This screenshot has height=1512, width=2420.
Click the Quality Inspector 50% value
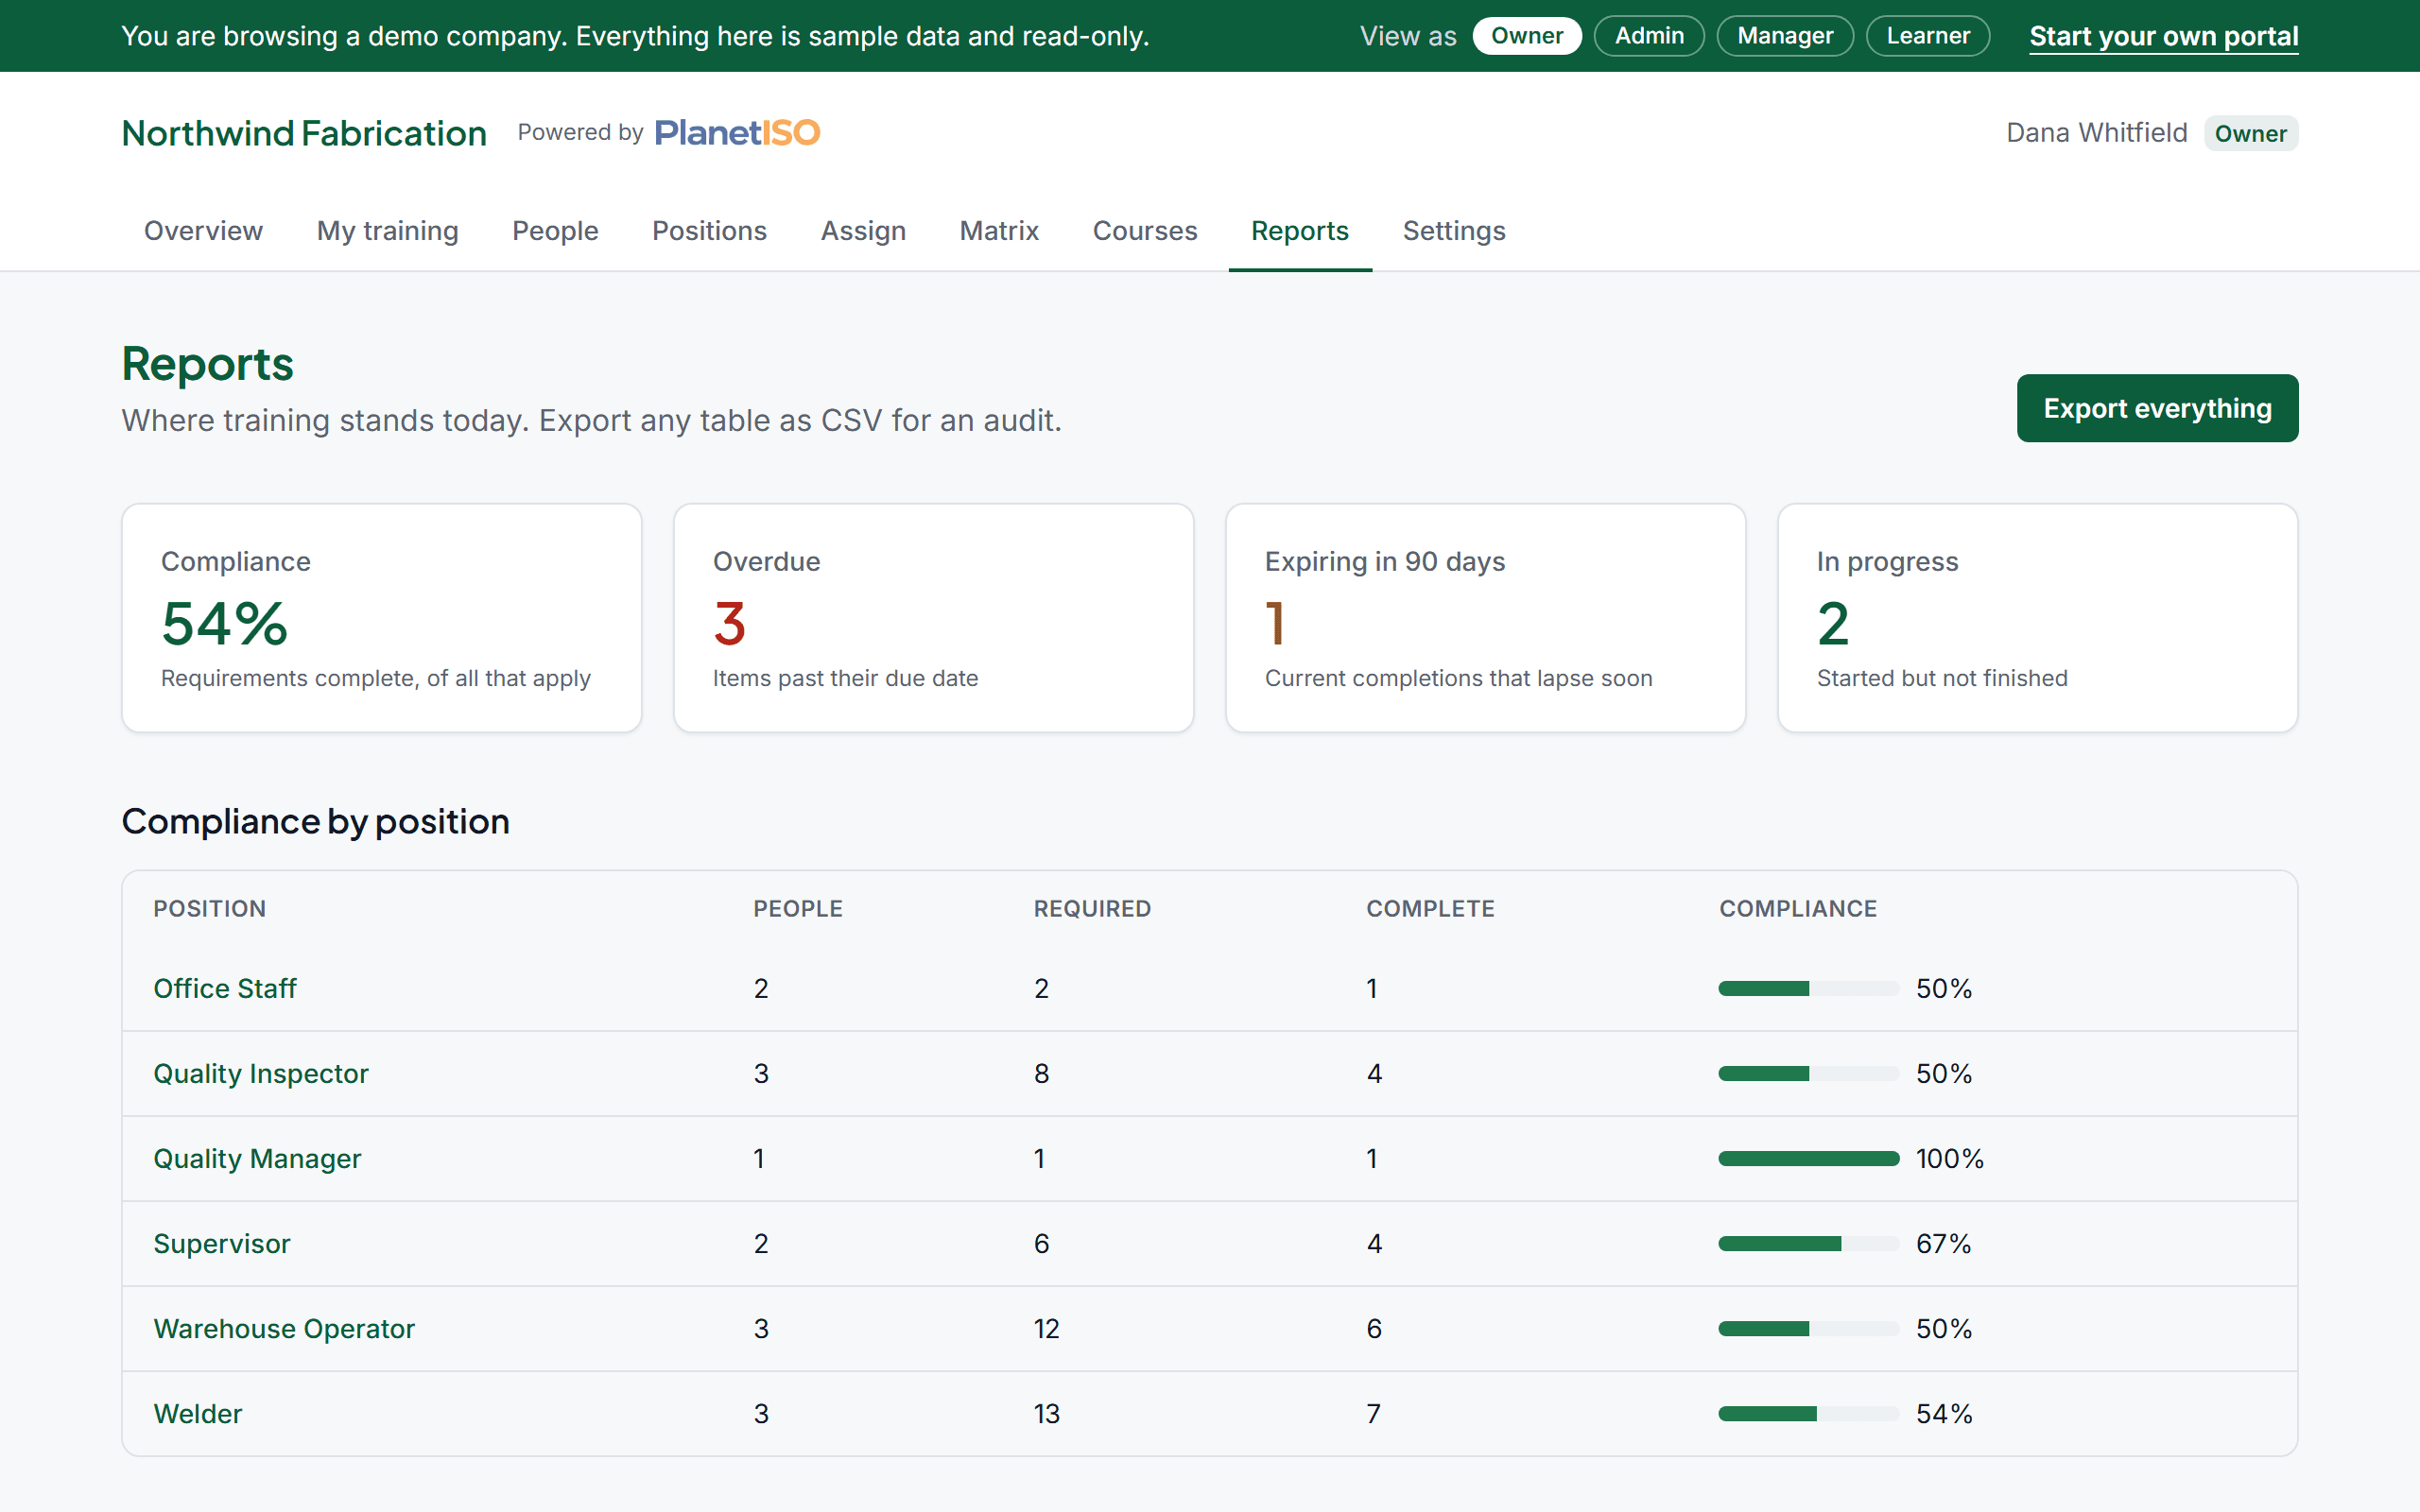1943,1073
